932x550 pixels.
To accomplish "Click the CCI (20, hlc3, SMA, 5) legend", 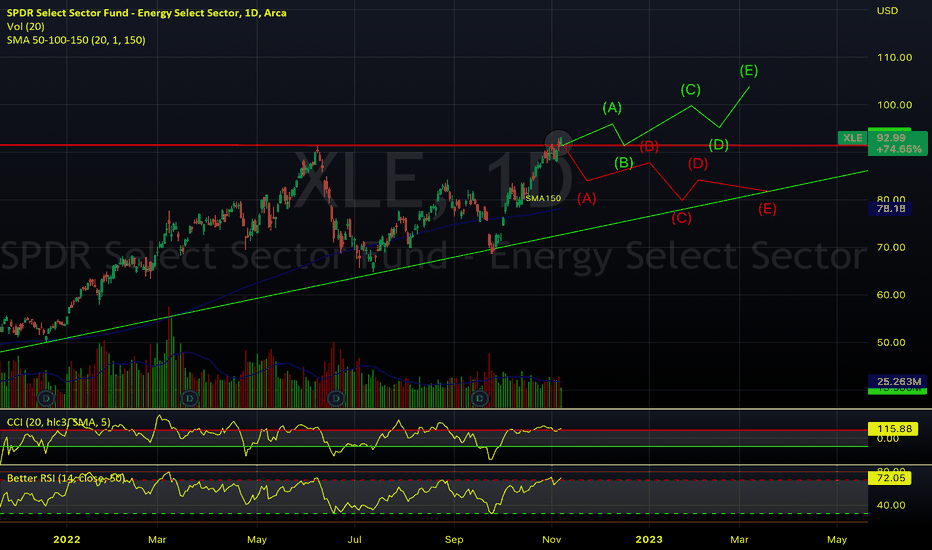I will 58,422.
